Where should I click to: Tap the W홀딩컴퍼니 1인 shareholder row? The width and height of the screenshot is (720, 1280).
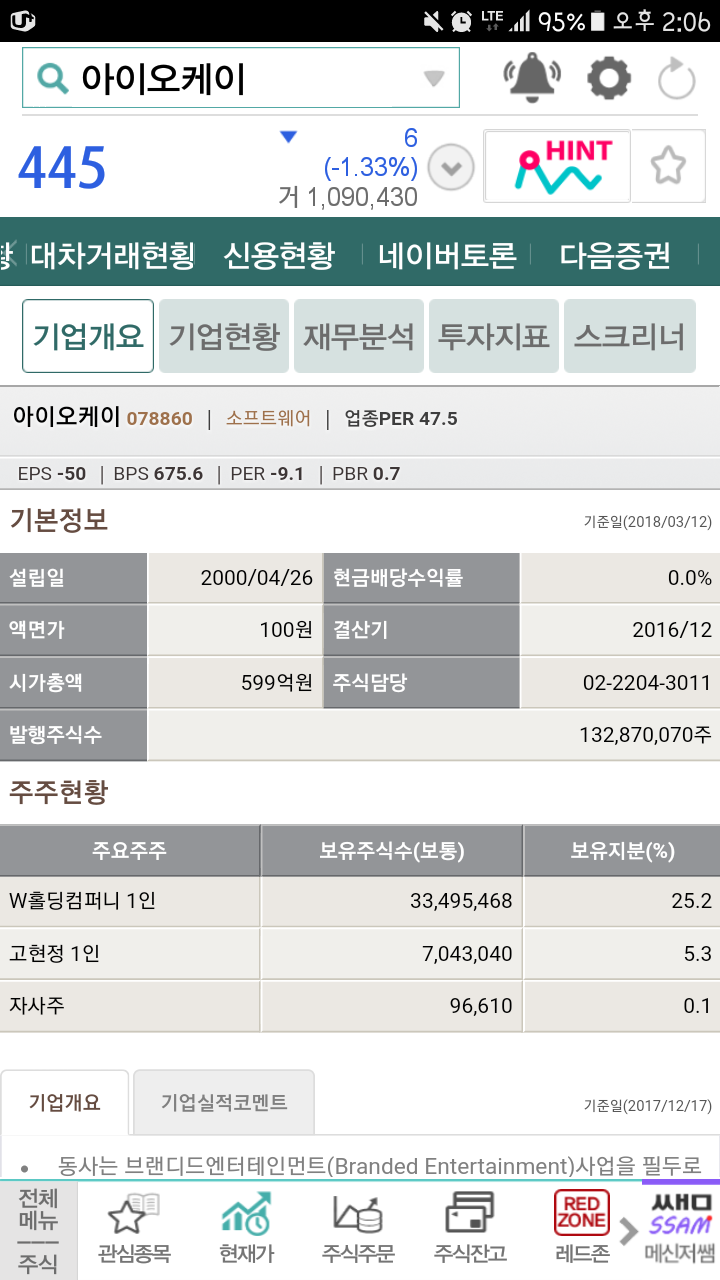360,901
